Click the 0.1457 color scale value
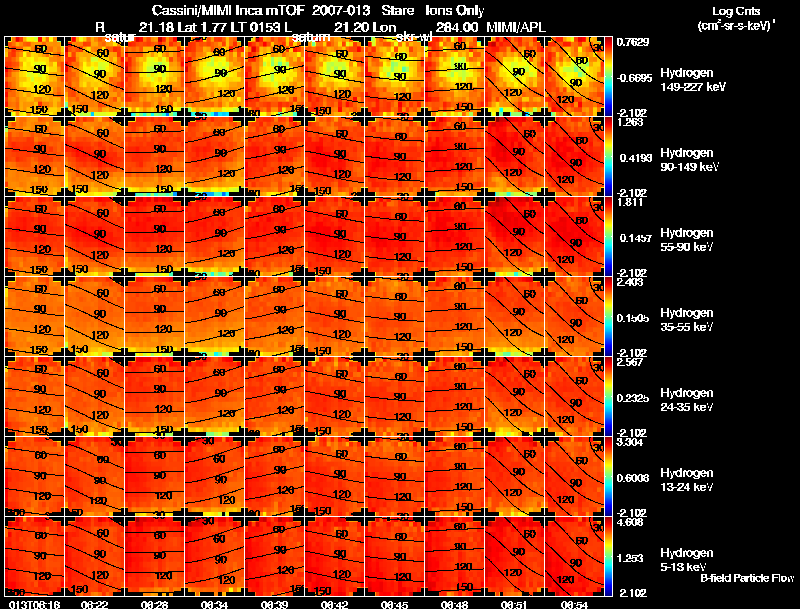The height and width of the screenshot is (609, 800). [x=636, y=238]
